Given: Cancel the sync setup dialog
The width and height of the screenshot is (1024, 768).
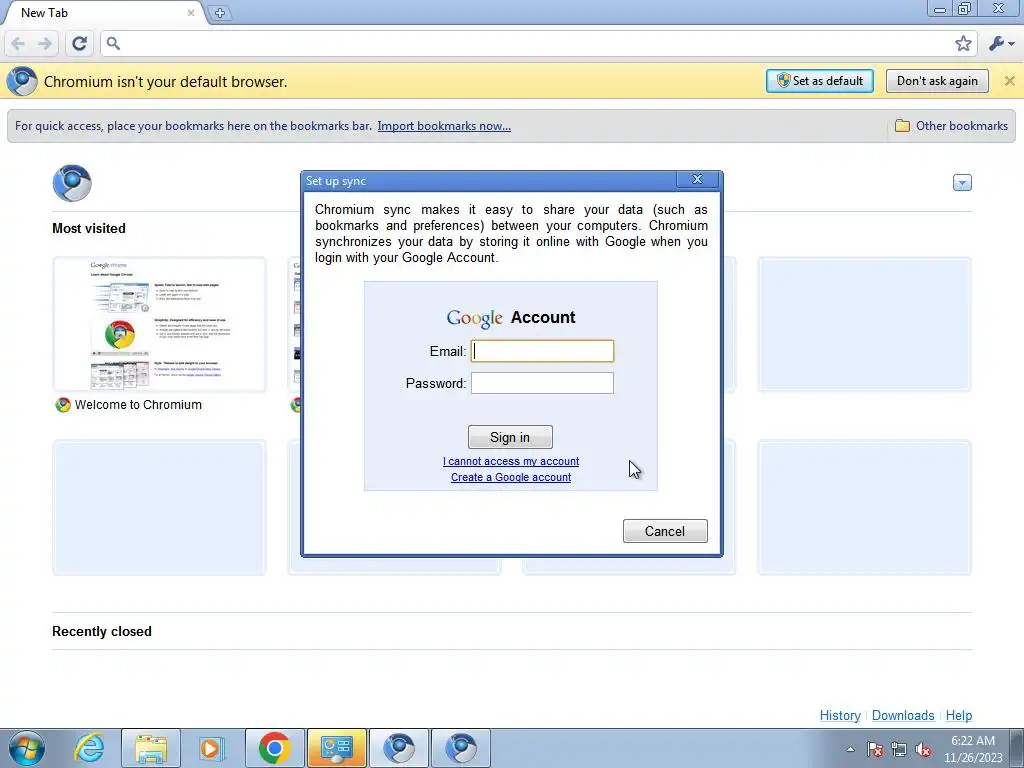Looking at the screenshot, I should click(x=665, y=531).
